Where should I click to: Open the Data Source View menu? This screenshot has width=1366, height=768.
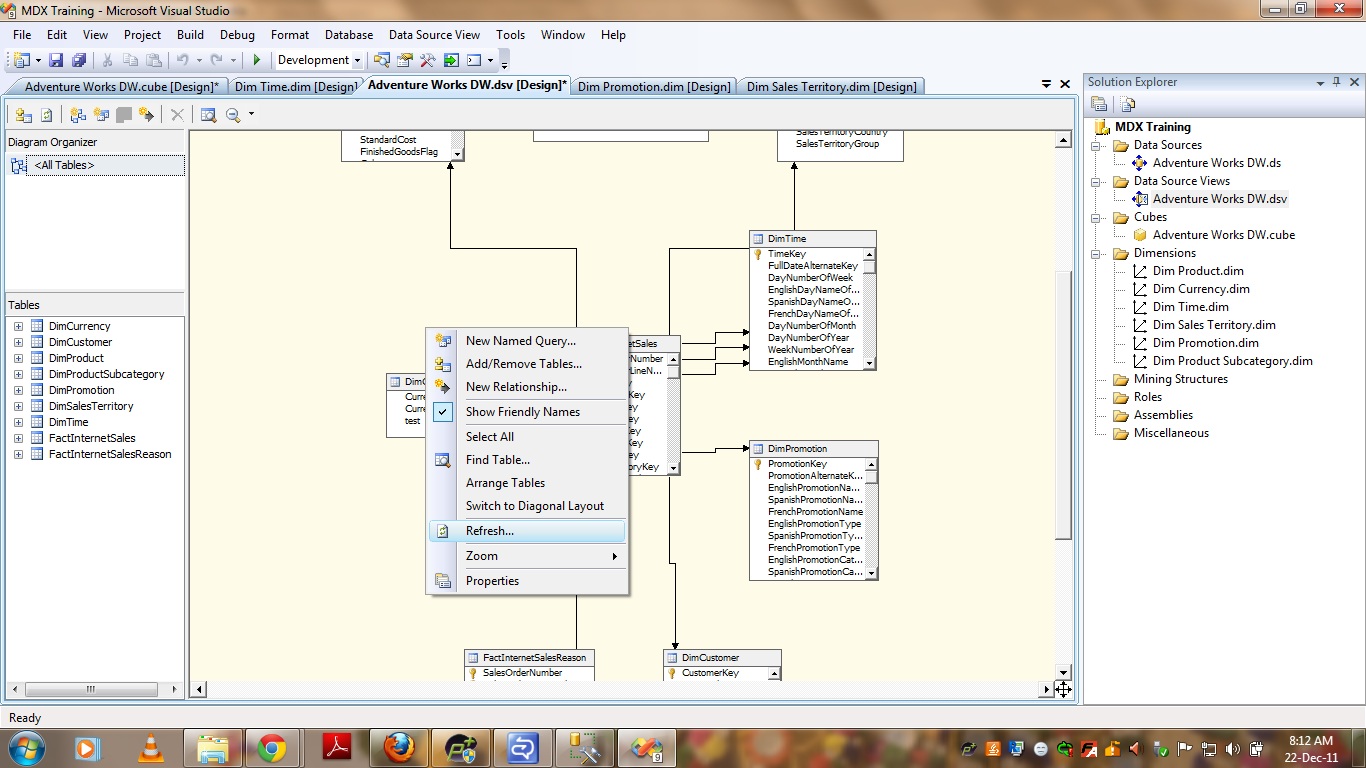[x=434, y=35]
